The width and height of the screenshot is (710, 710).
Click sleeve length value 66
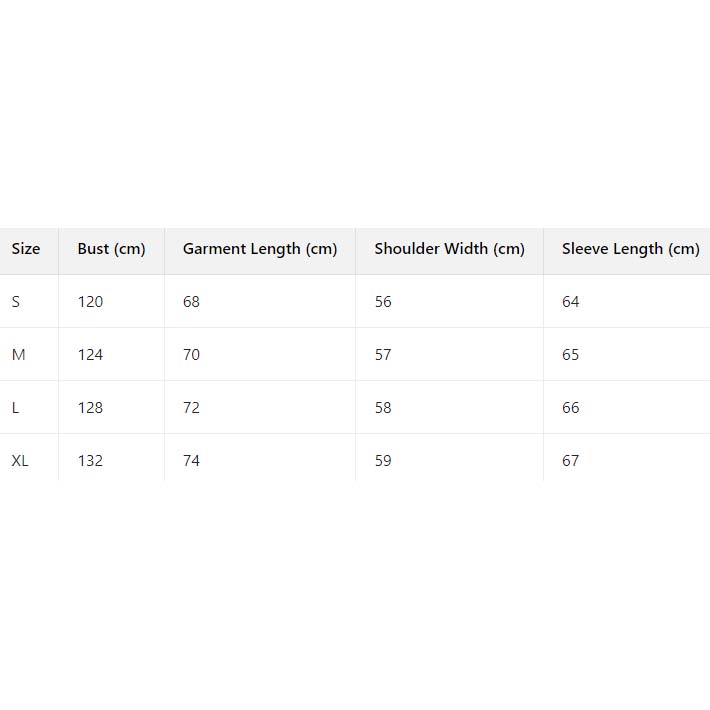point(570,408)
